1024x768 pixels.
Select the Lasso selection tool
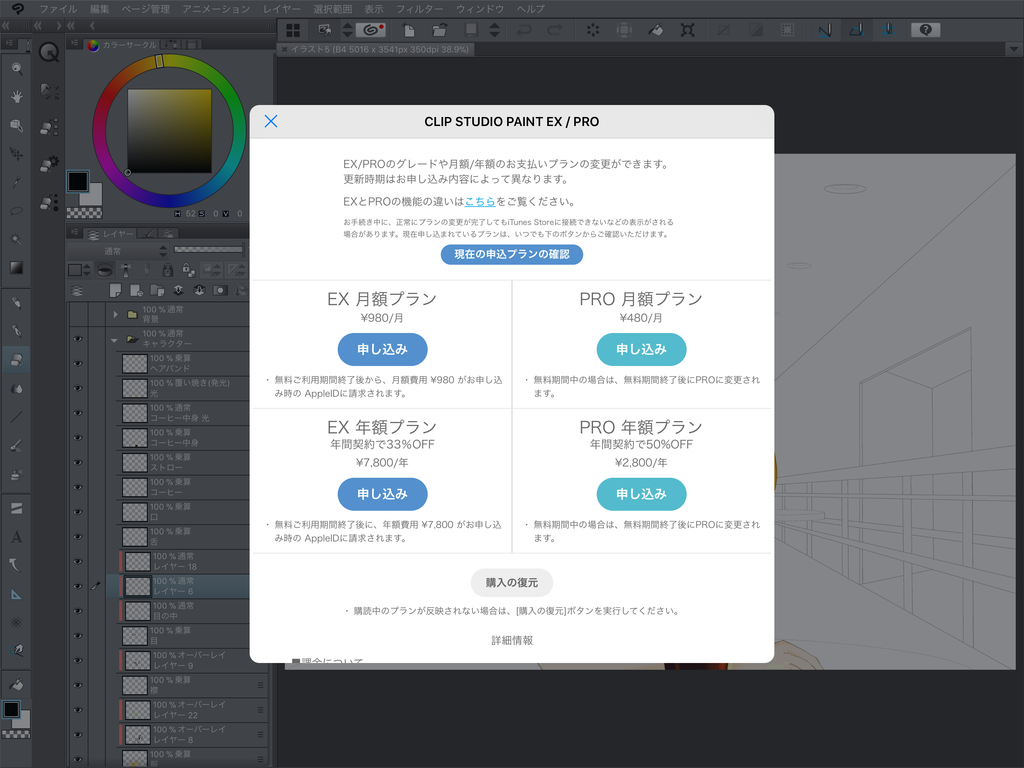click(x=16, y=211)
